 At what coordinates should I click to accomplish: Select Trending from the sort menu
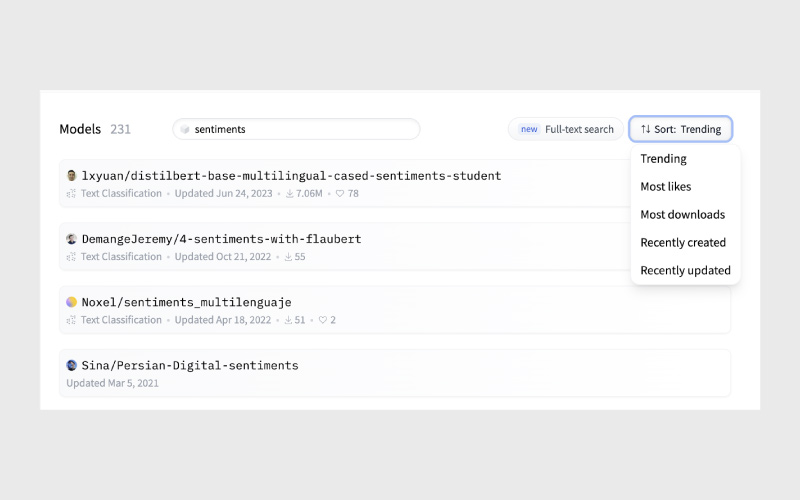click(x=663, y=158)
